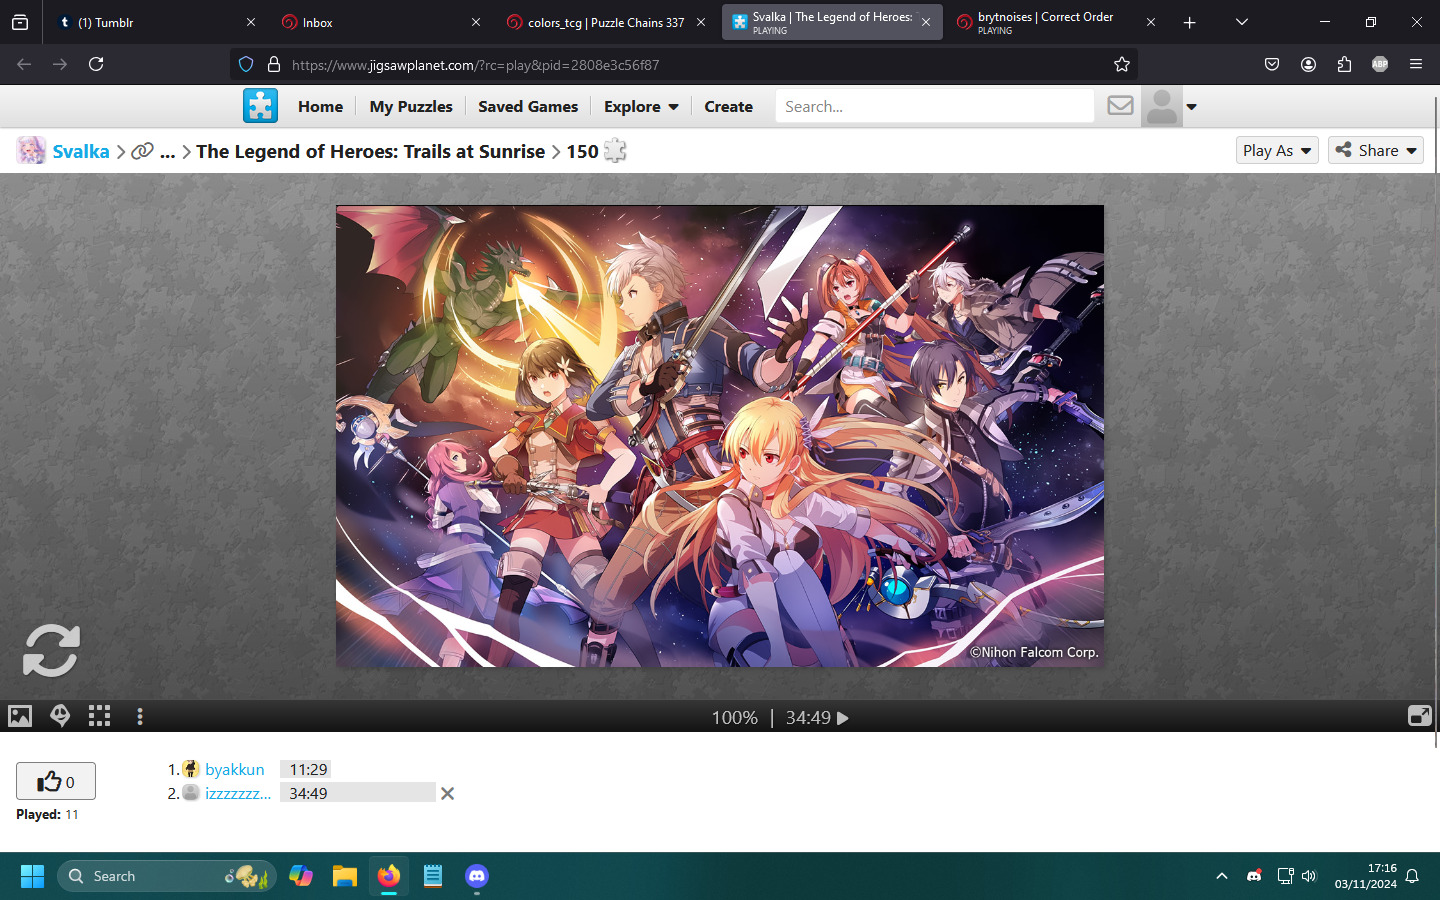Open the Notepad taskbar icon
1440x900 pixels.
tap(433, 876)
